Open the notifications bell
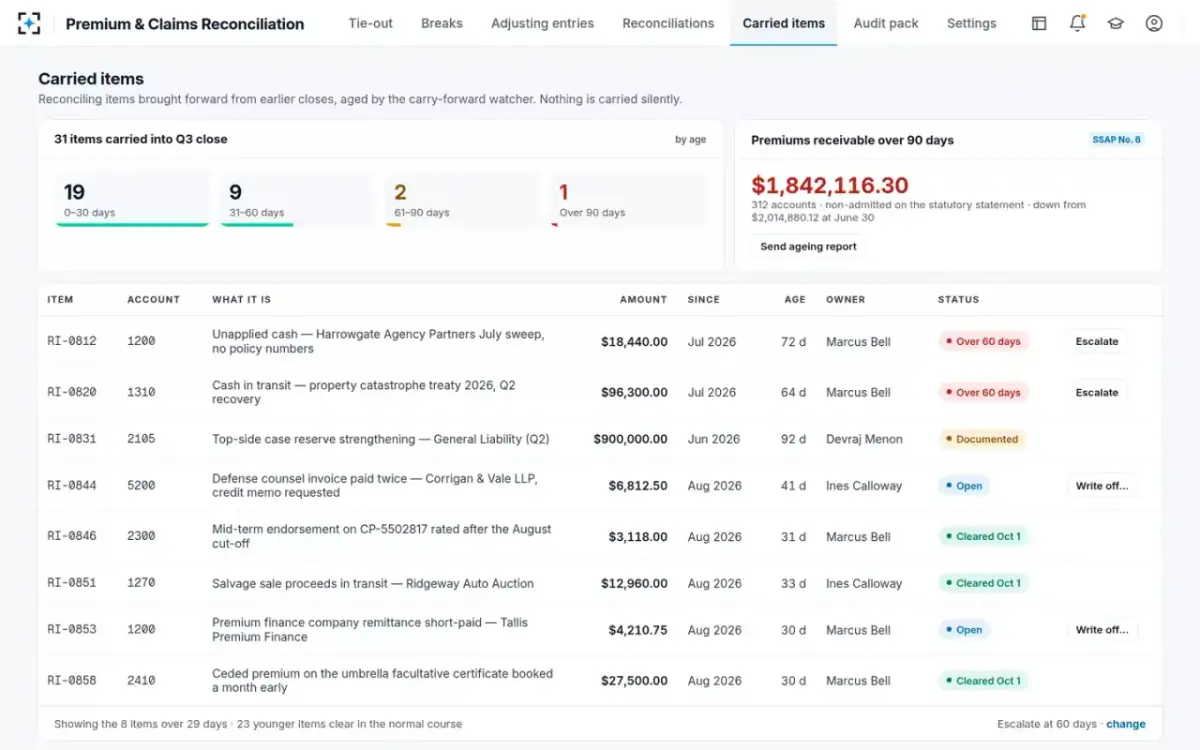Viewport: 1200px width, 750px height. (x=1077, y=23)
